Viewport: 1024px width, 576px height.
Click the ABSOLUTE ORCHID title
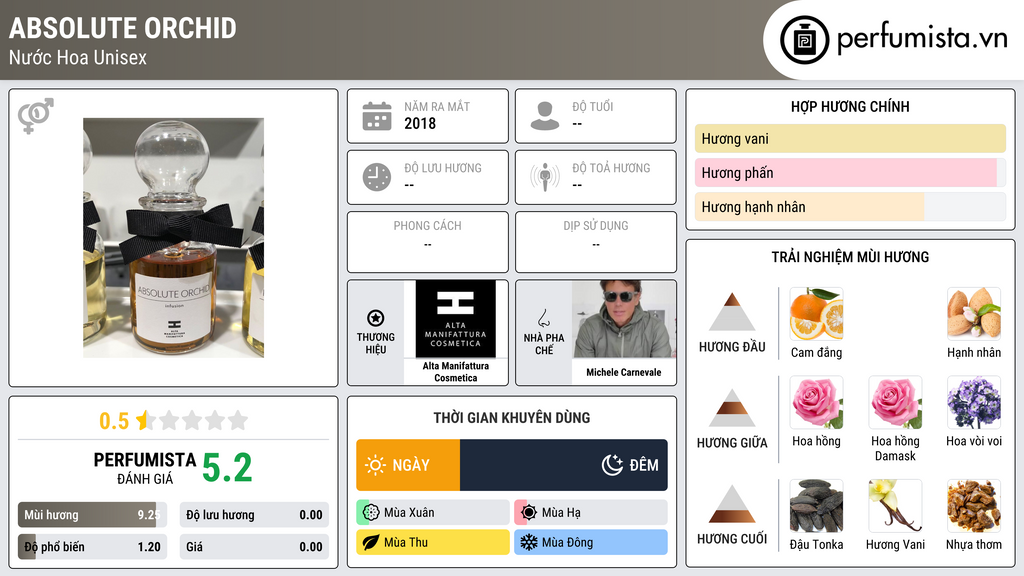pos(123,28)
